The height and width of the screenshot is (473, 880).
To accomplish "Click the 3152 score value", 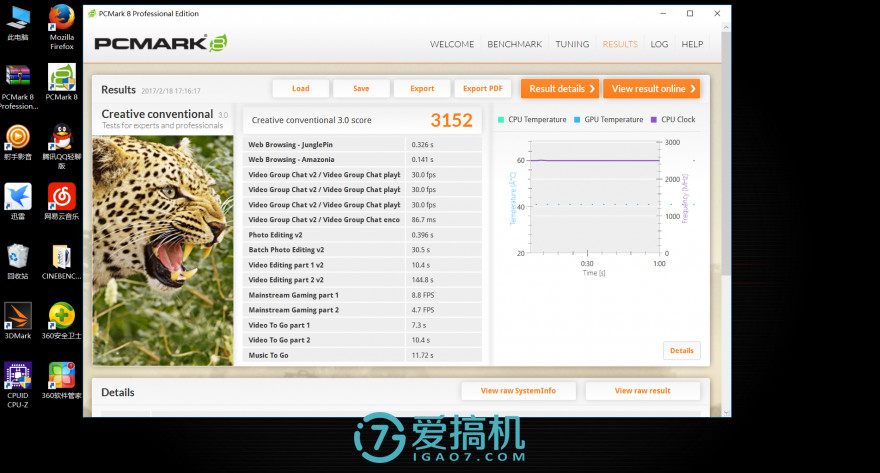I will [x=451, y=120].
